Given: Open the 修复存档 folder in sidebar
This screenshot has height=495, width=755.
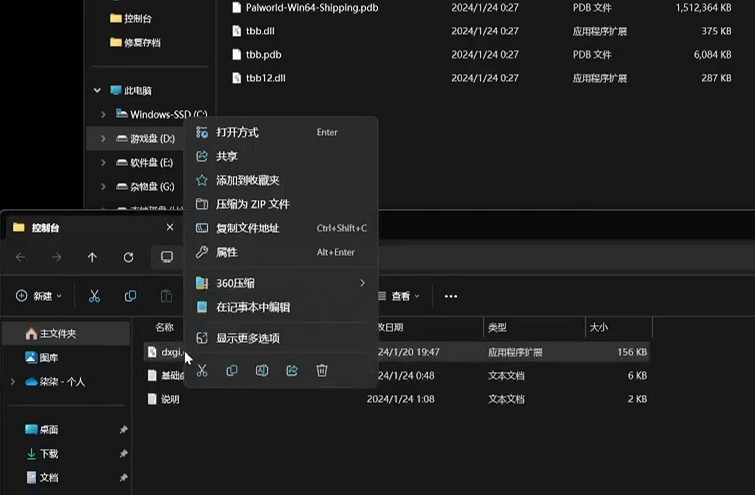Looking at the screenshot, I should click(135, 42).
